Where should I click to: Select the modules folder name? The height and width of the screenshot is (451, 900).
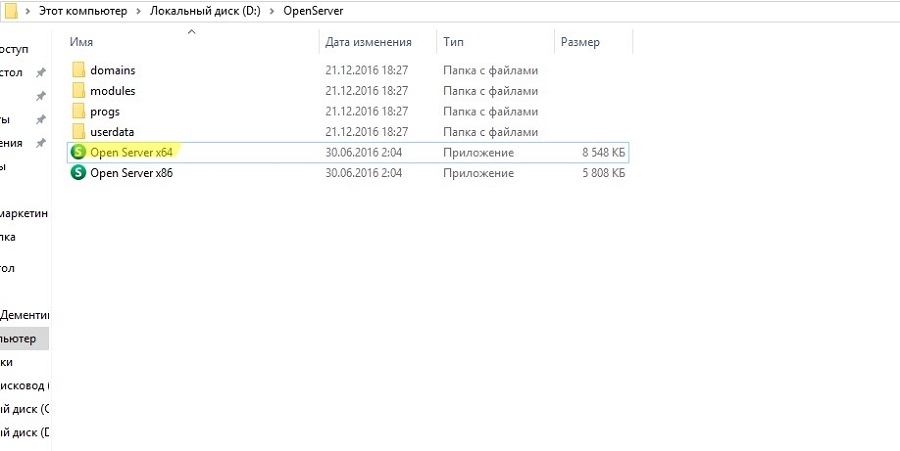click(112, 91)
